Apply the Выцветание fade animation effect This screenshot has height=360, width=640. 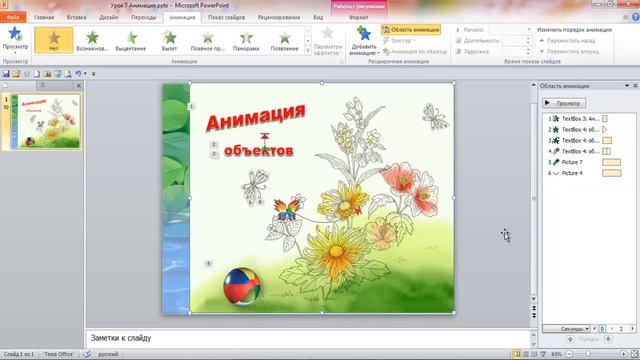click(x=131, y=40)
